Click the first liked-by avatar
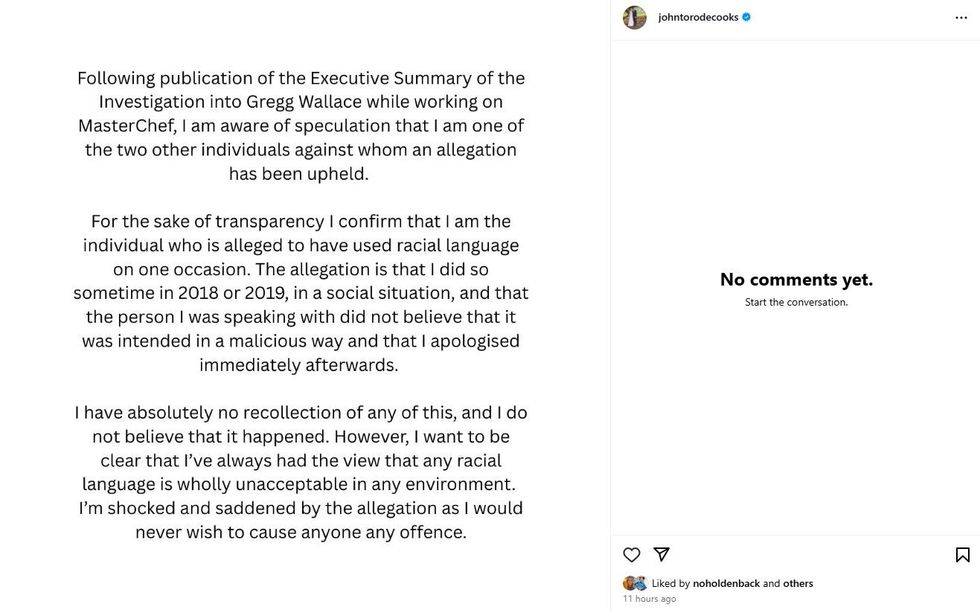The width and height of the screenshot is (980, 612). (x=628, y=583)
